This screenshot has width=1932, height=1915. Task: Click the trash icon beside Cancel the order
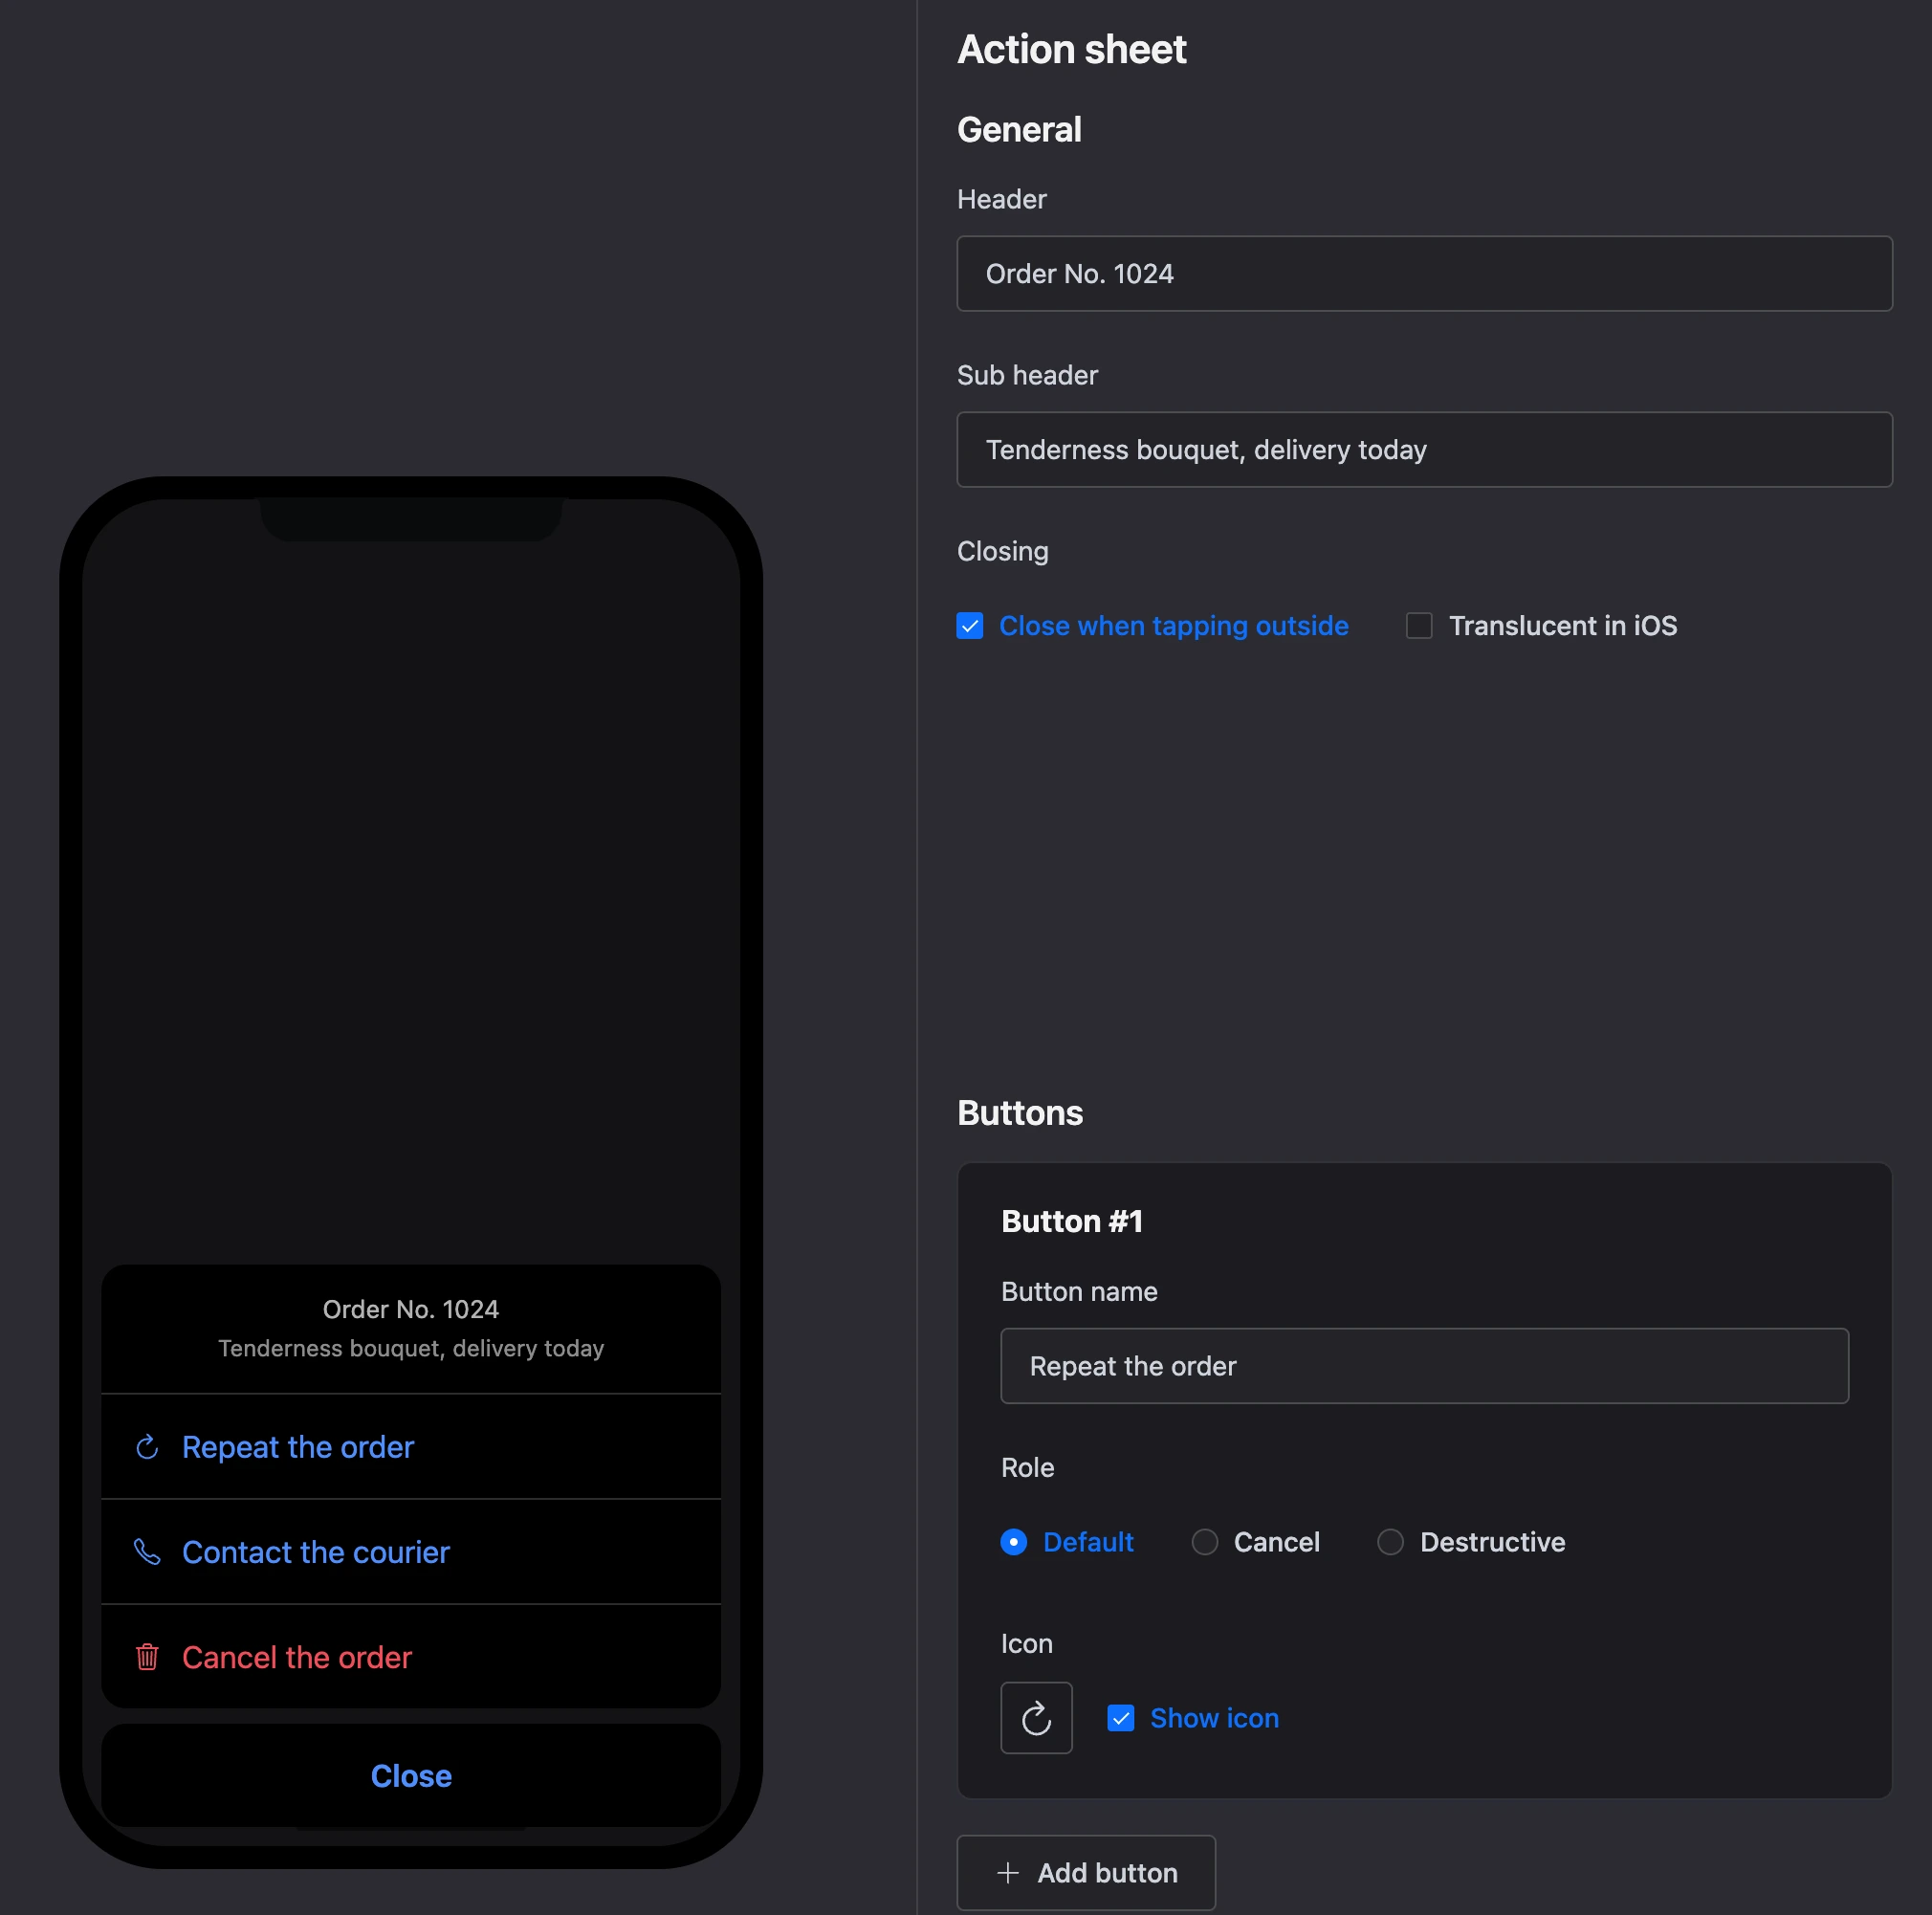tap(147, 1657)
